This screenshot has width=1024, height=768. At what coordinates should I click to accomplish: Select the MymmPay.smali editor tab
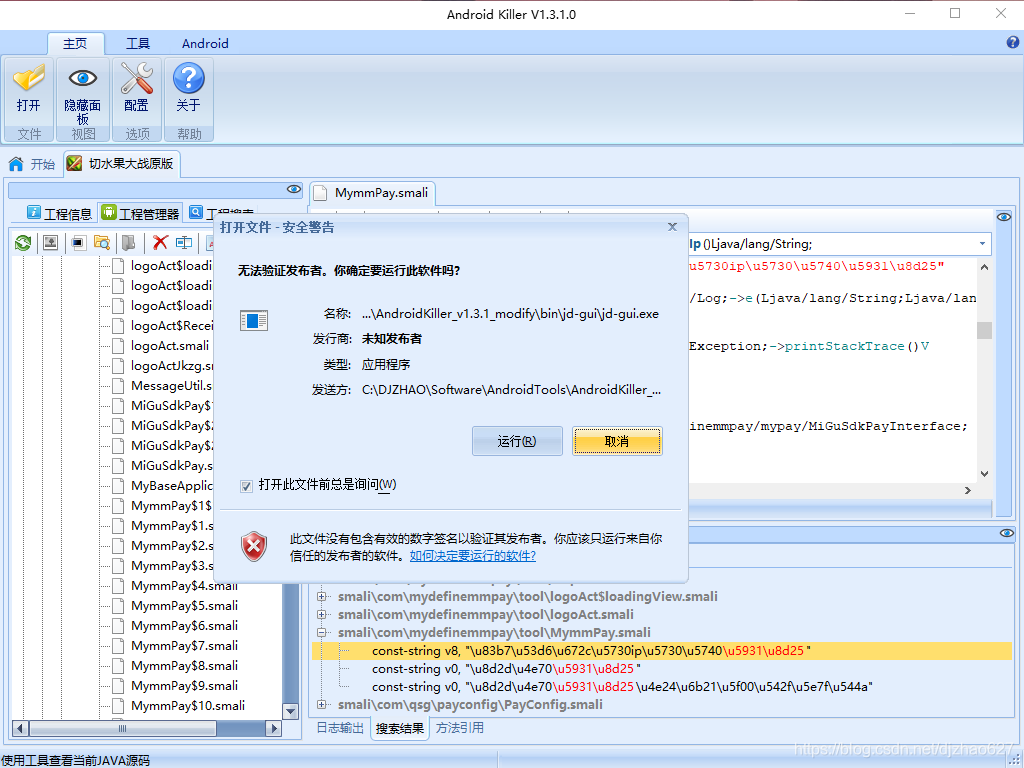[x=373, y=193]
